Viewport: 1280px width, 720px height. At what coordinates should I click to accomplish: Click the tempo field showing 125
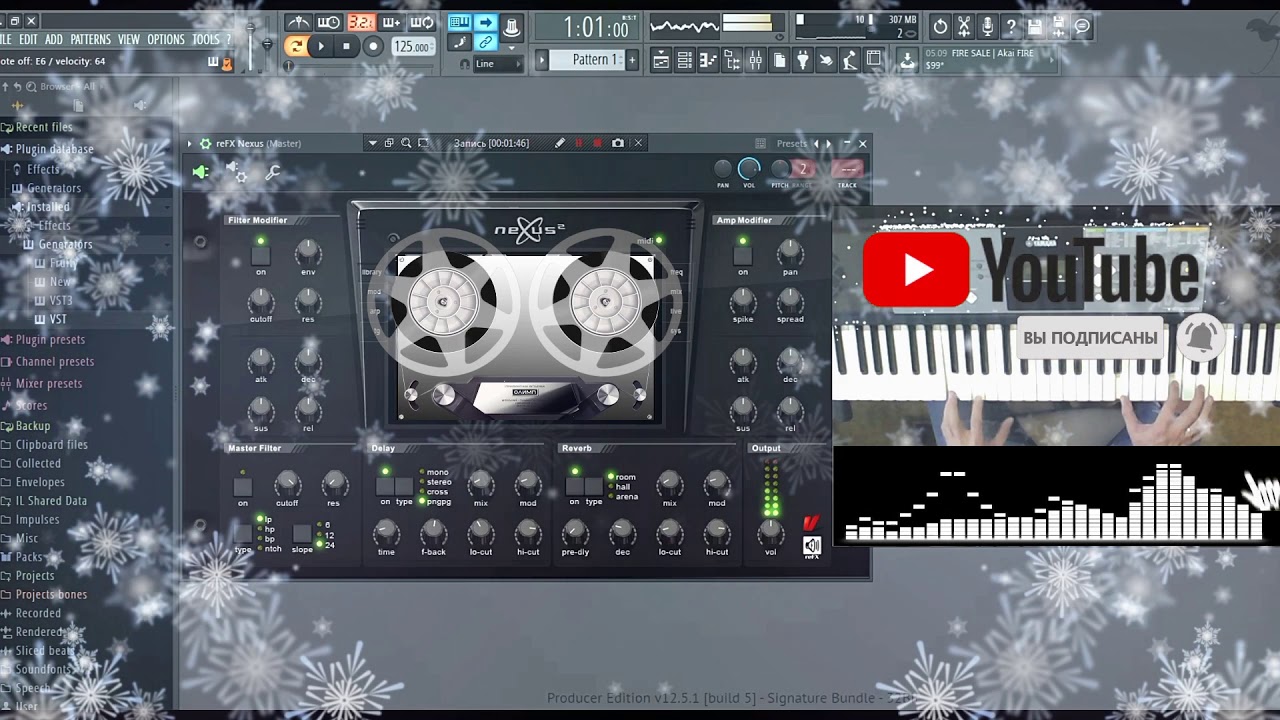click(x=412, y=47)
